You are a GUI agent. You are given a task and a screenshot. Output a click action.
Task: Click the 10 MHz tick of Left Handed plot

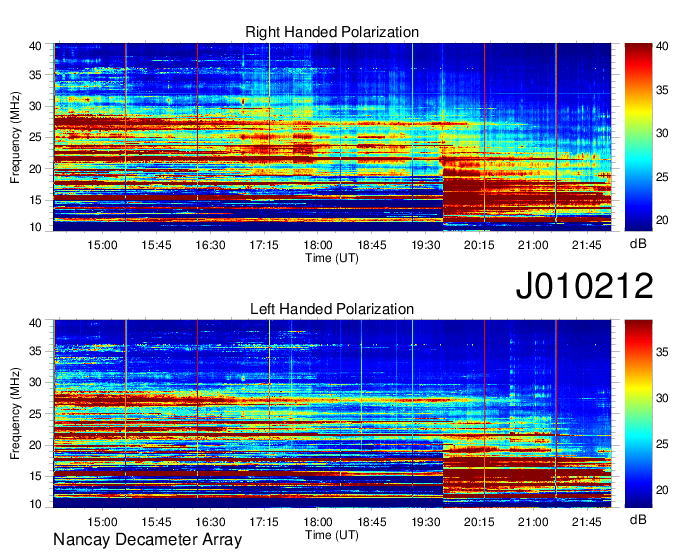tap(36, 504)
